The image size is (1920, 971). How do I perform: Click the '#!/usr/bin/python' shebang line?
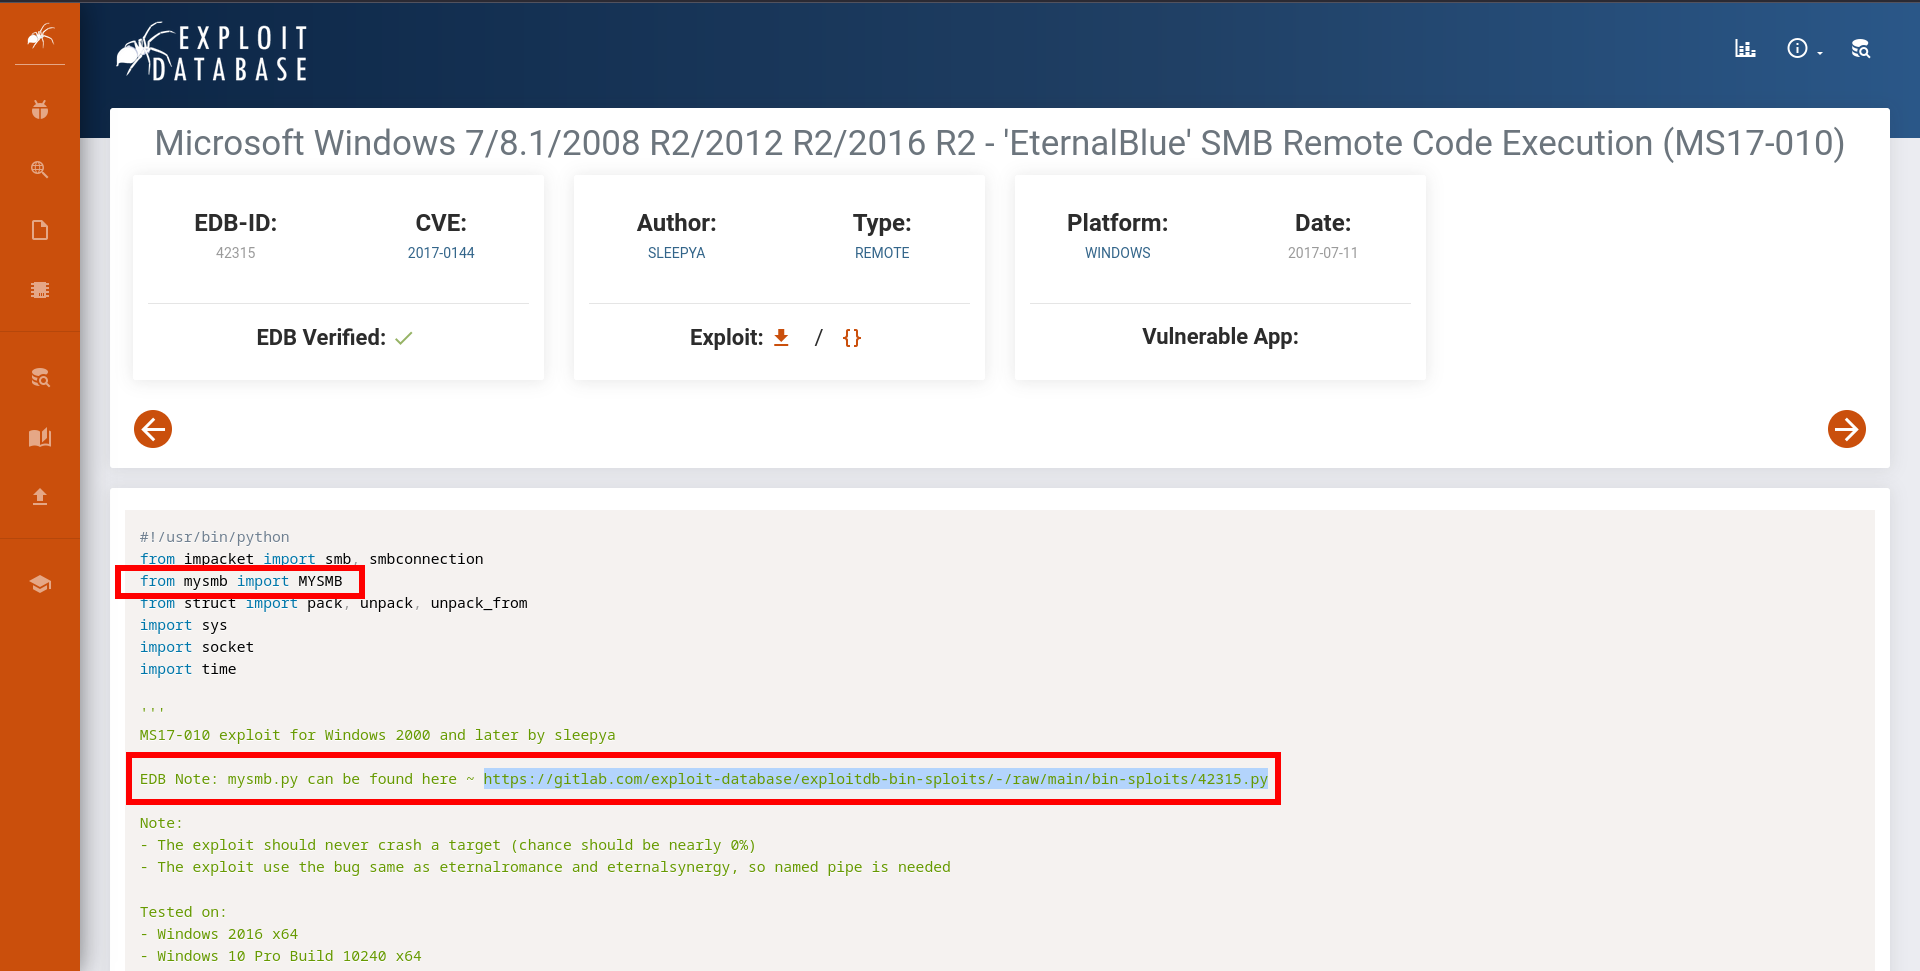(215, 537)
